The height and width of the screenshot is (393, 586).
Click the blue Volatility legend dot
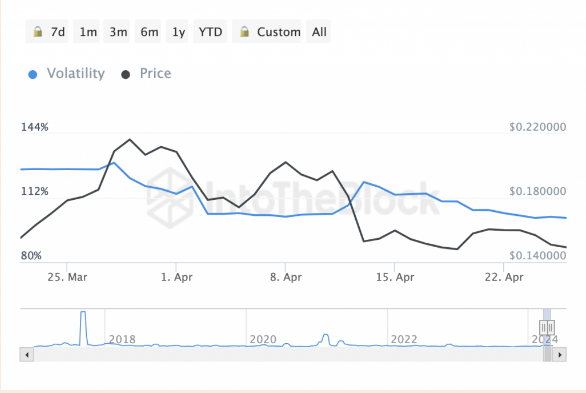(x=33, y=74)
